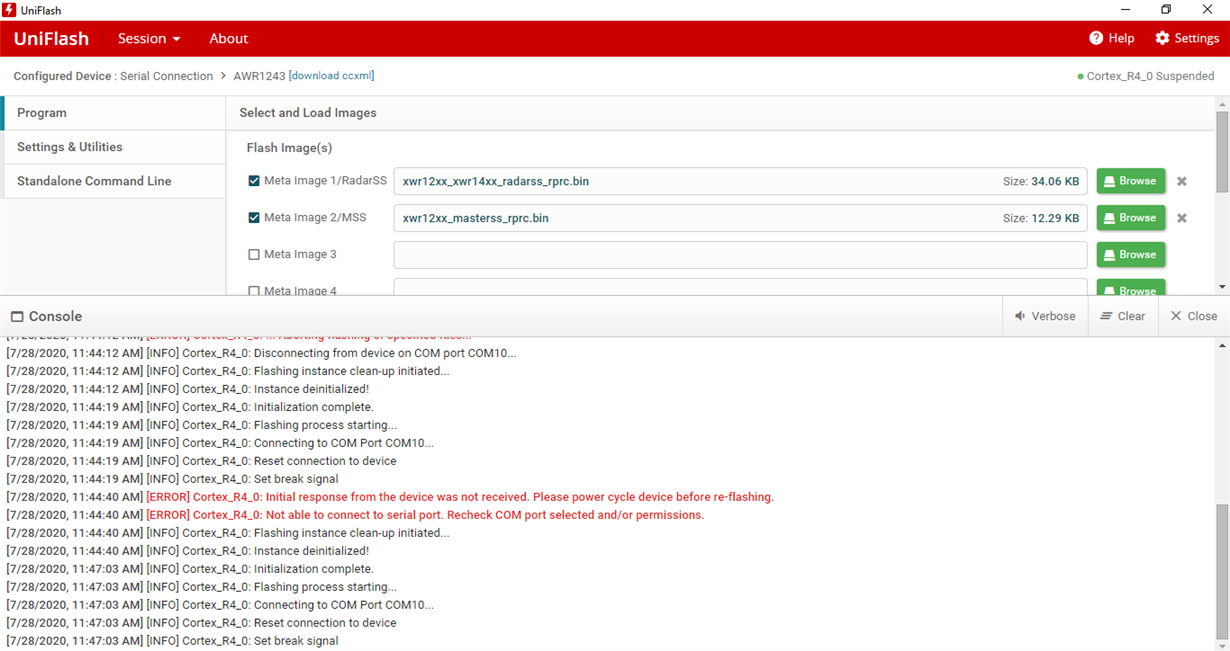Click the 'Initial response from the device' error line
Viewport: 1230px width, 651px height.
(x=390, y=497)
